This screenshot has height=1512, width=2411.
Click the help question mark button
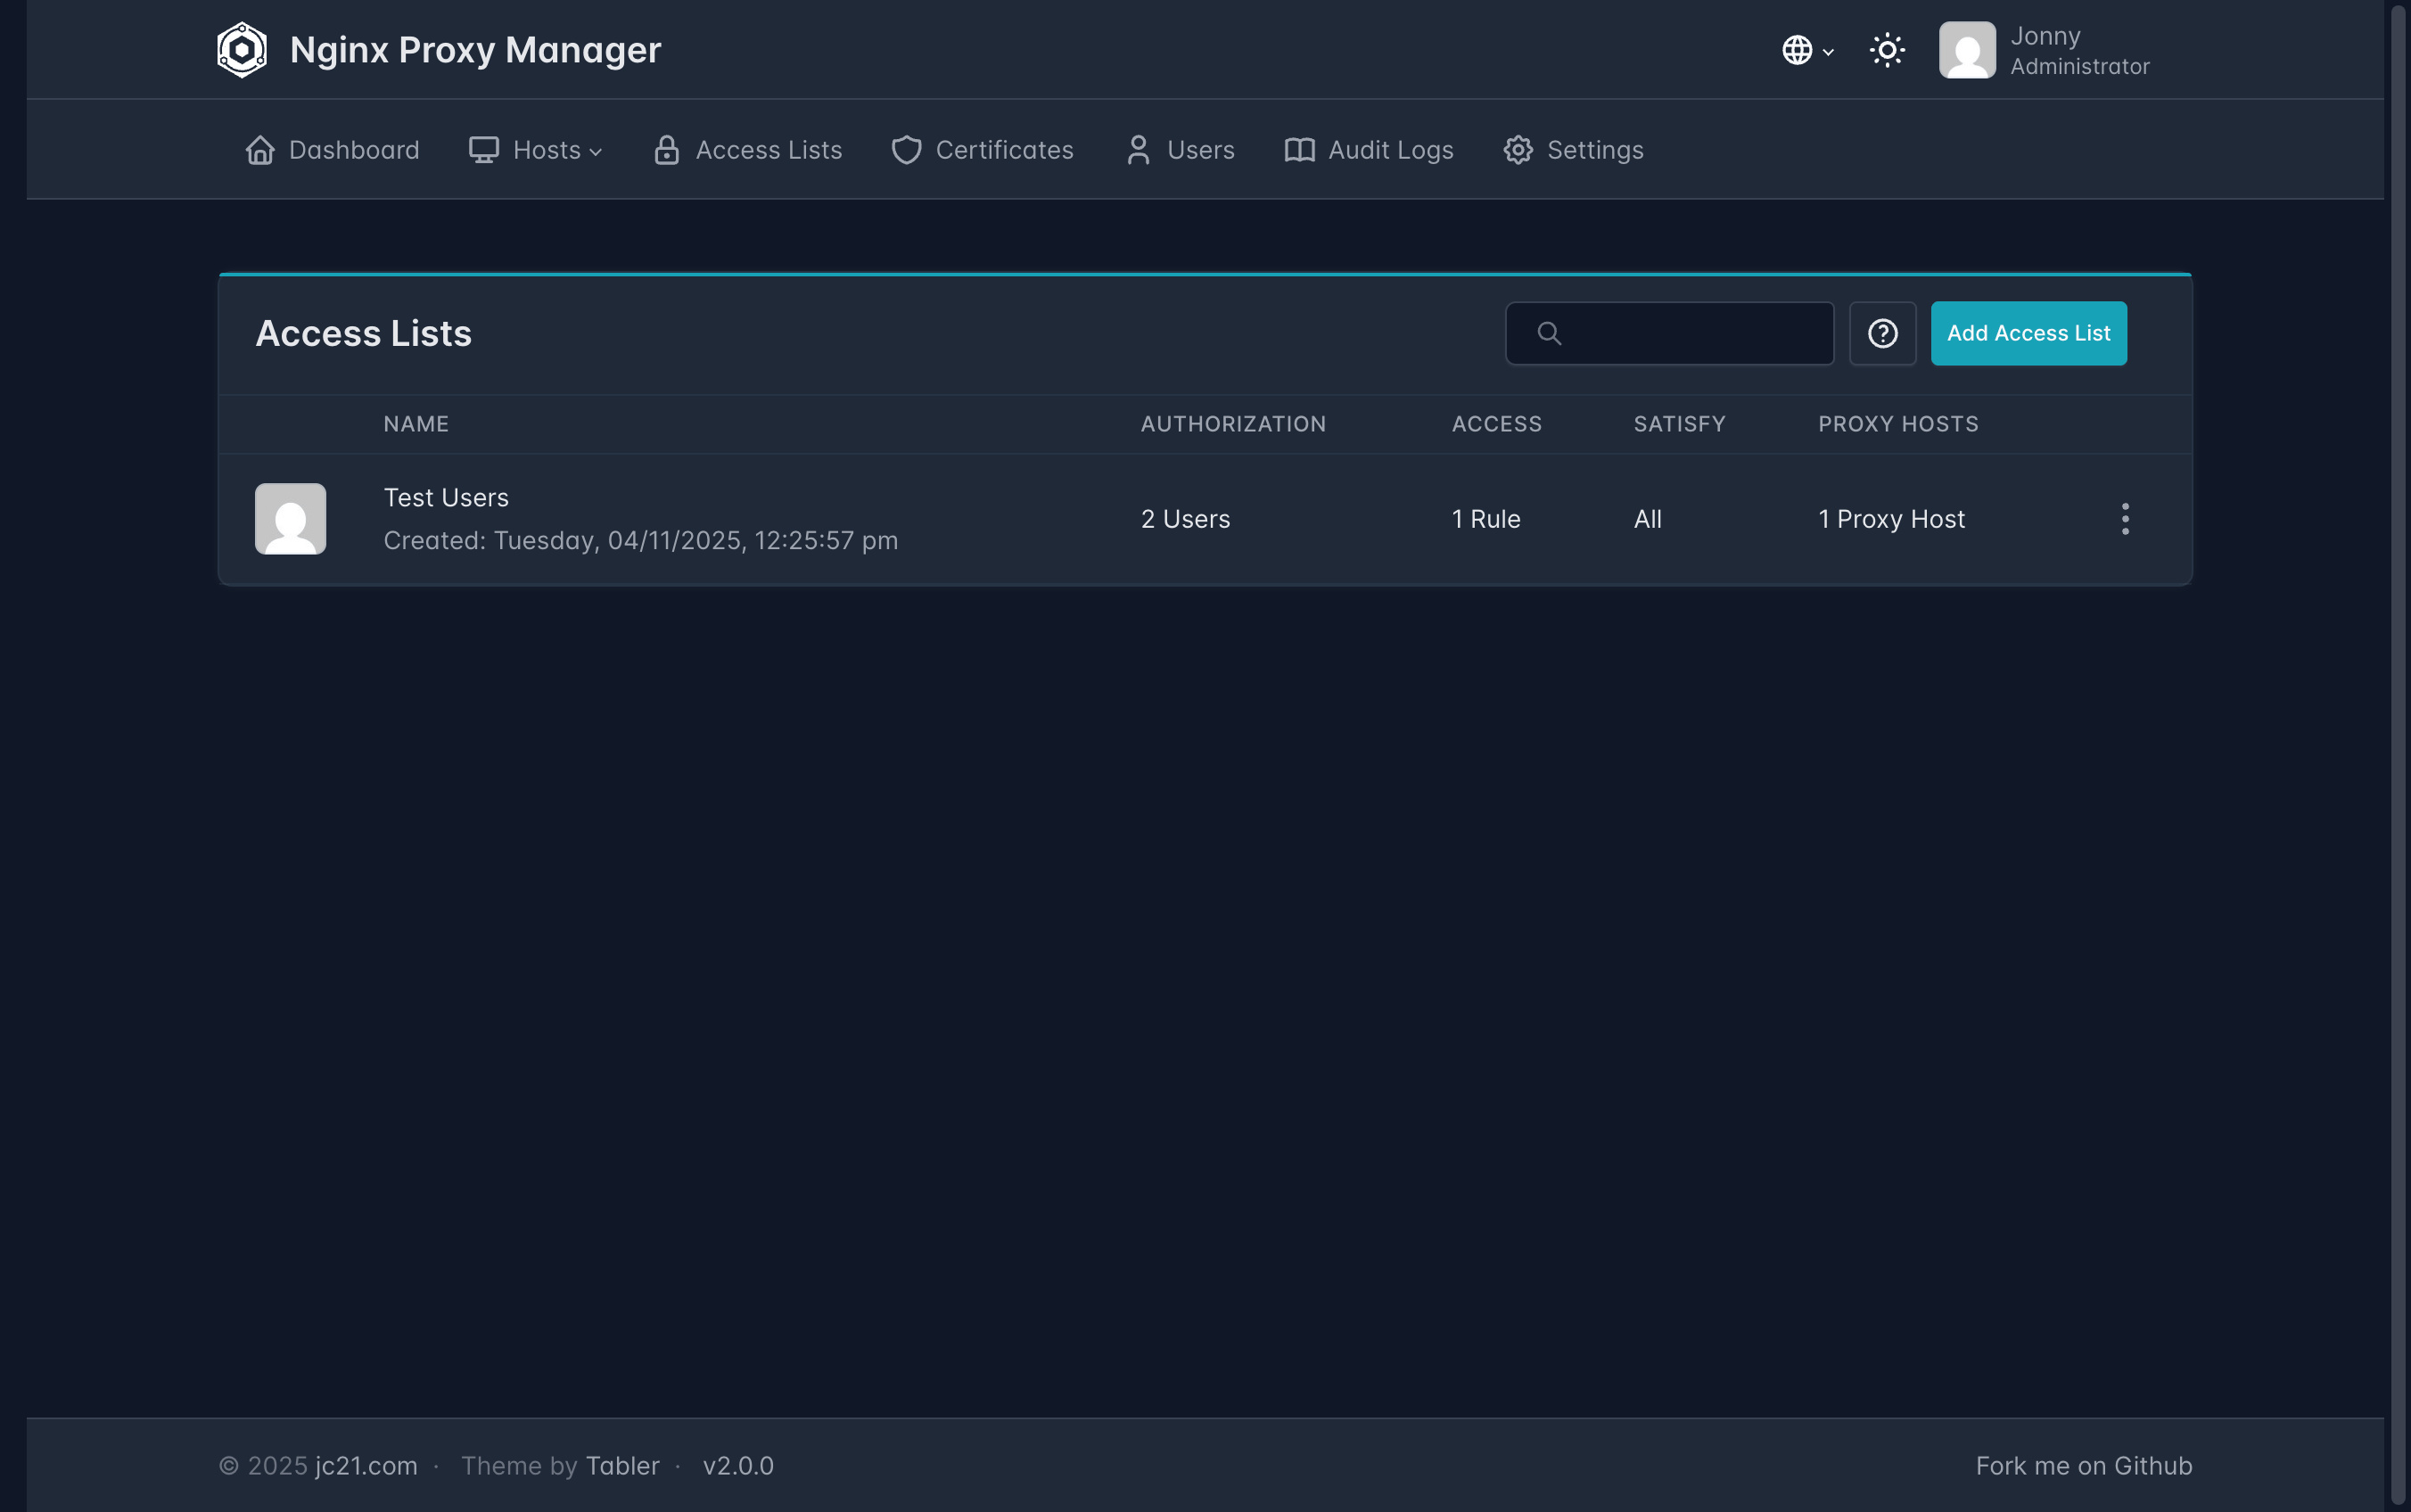(x=1882, y=333)
